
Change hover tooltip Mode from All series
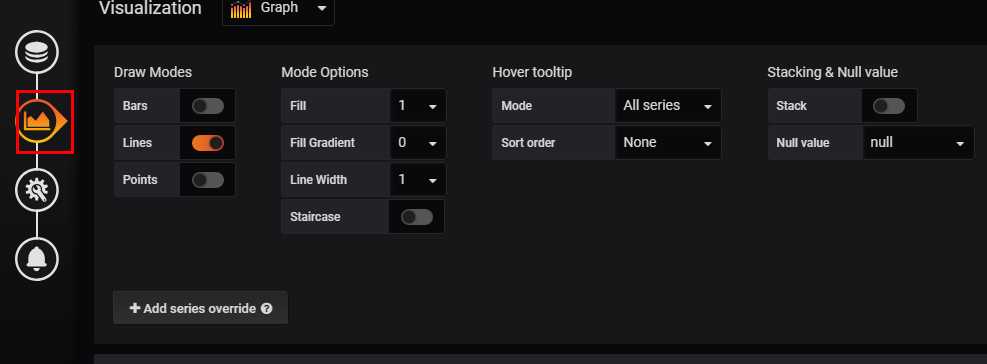[668, 106]
